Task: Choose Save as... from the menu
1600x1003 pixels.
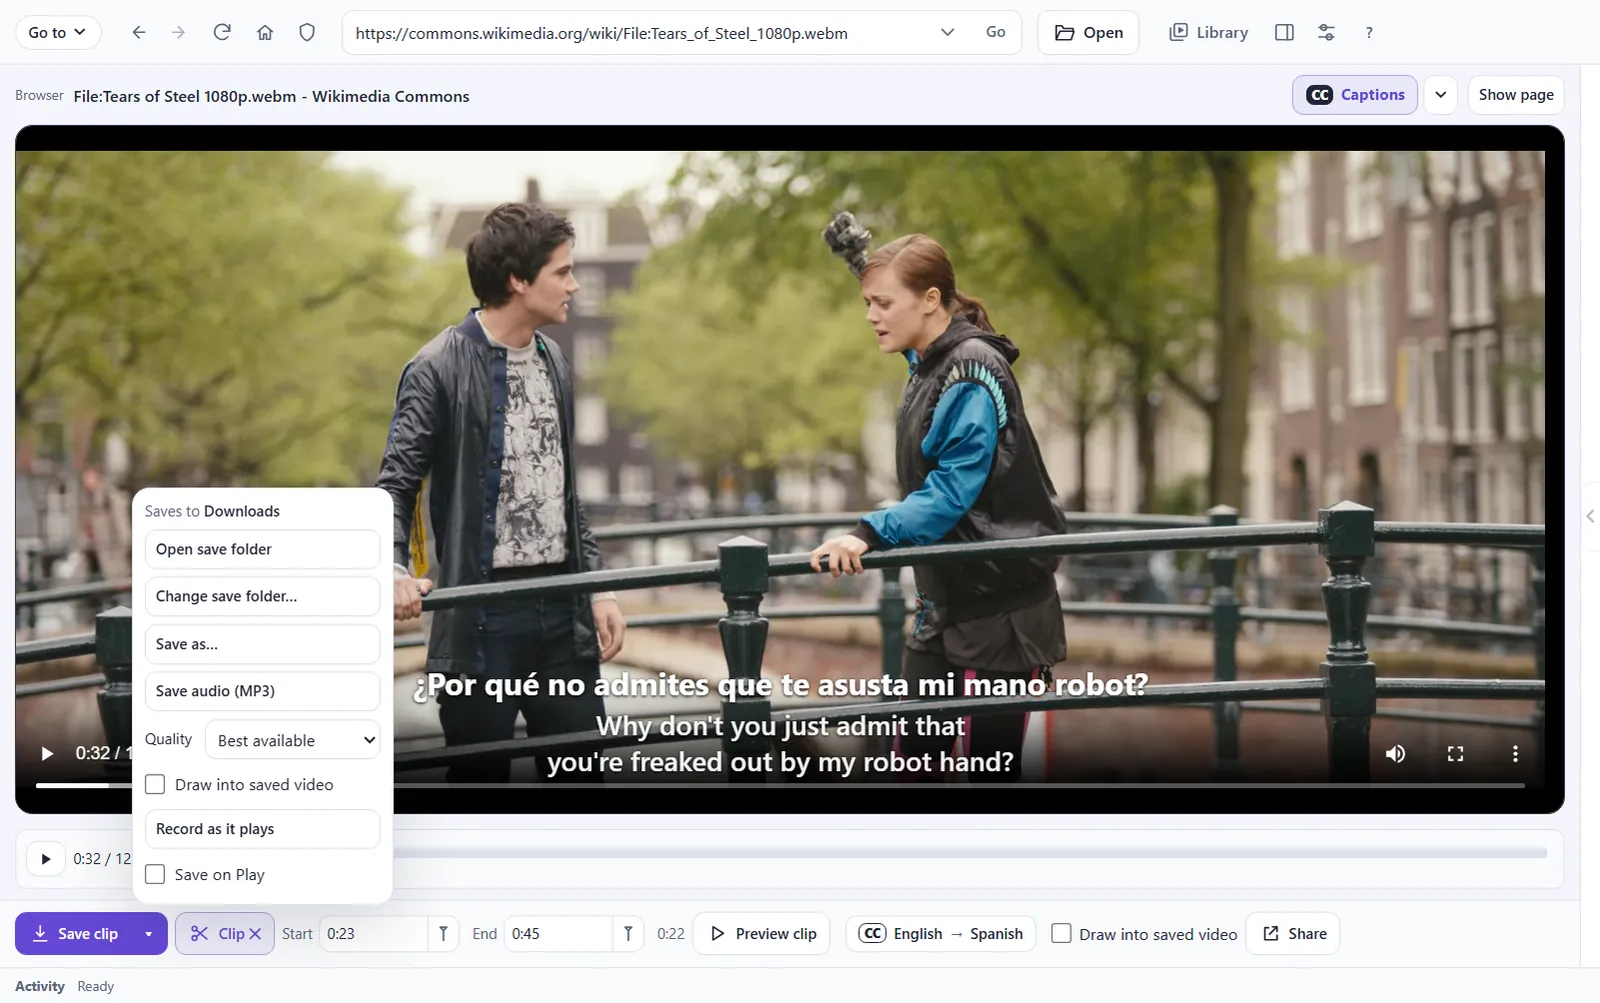Action: pyautogui.click(x=262, y=644)
